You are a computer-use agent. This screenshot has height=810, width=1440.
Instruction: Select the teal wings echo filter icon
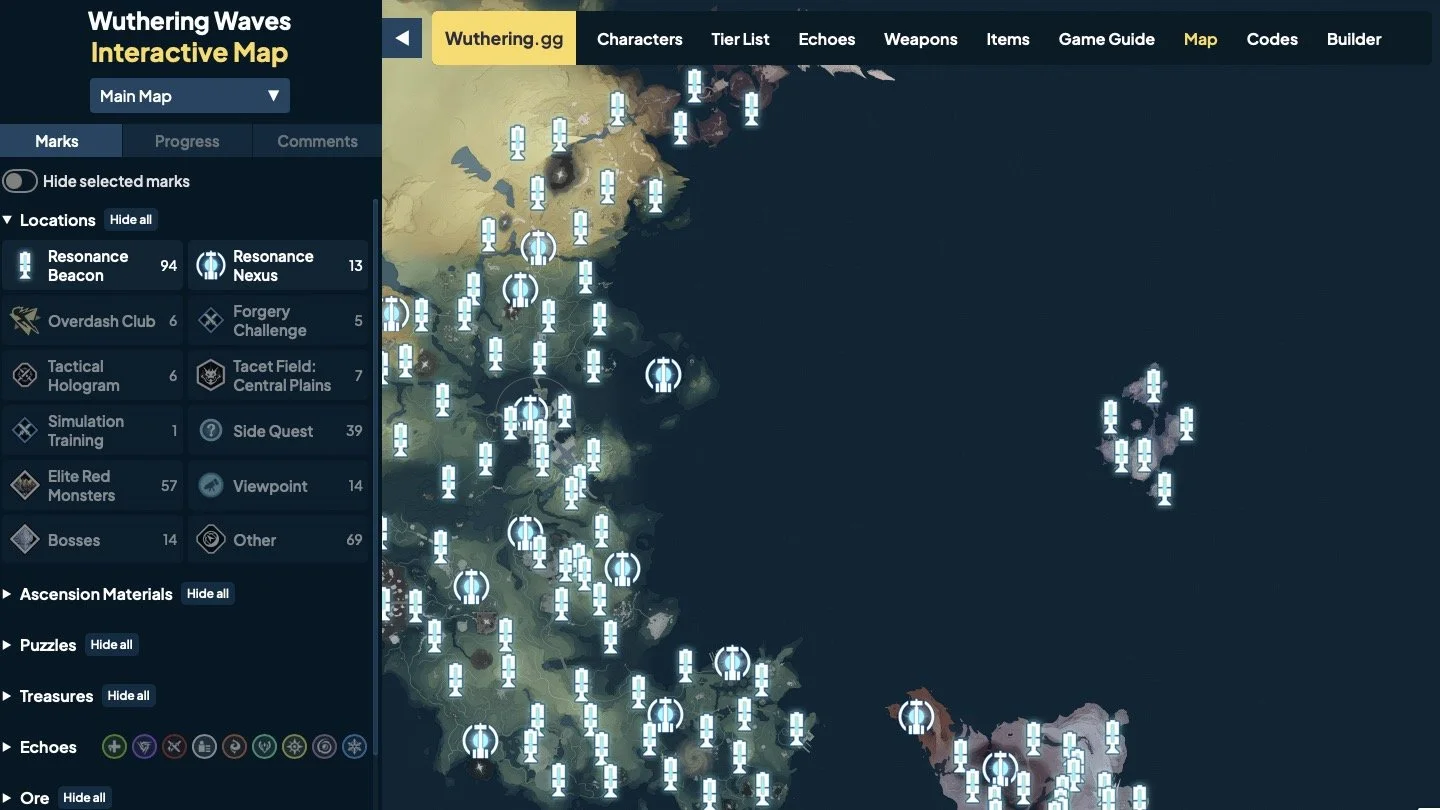pos(265,747)
